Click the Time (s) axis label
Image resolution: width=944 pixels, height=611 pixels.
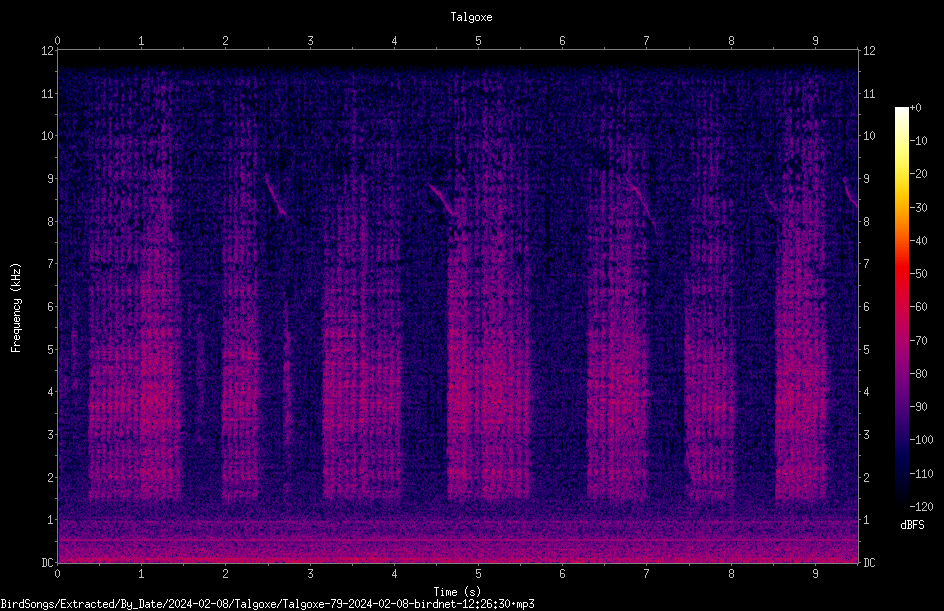(457, 592)
